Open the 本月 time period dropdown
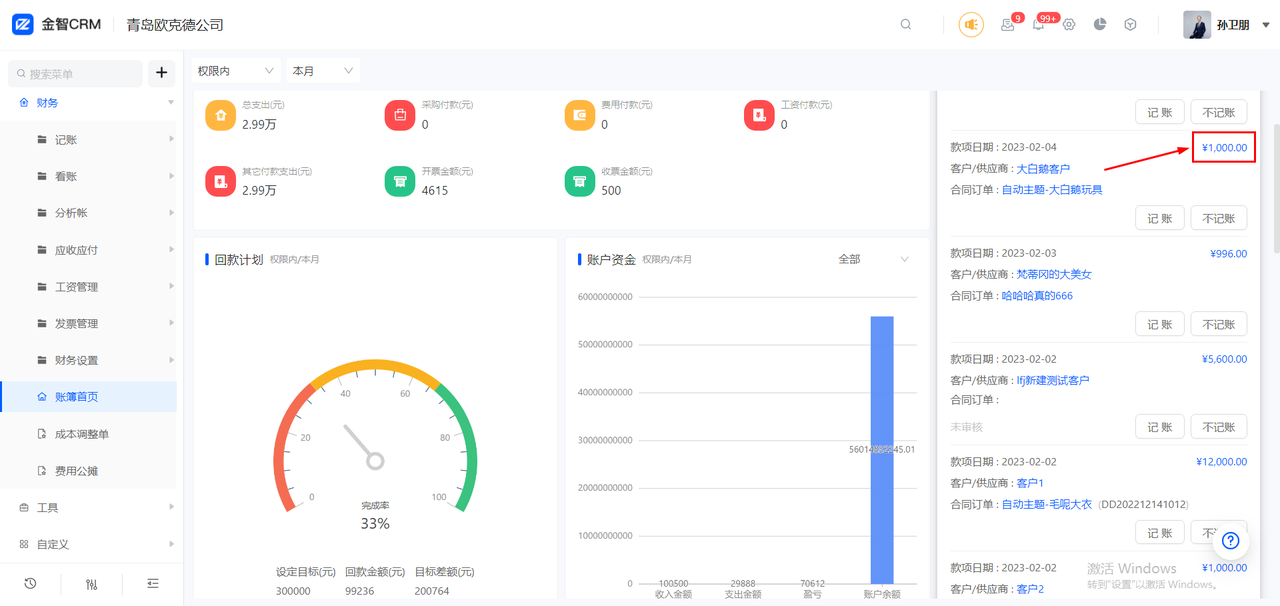Screen dimensions: 1280x606 click(322, 71)
